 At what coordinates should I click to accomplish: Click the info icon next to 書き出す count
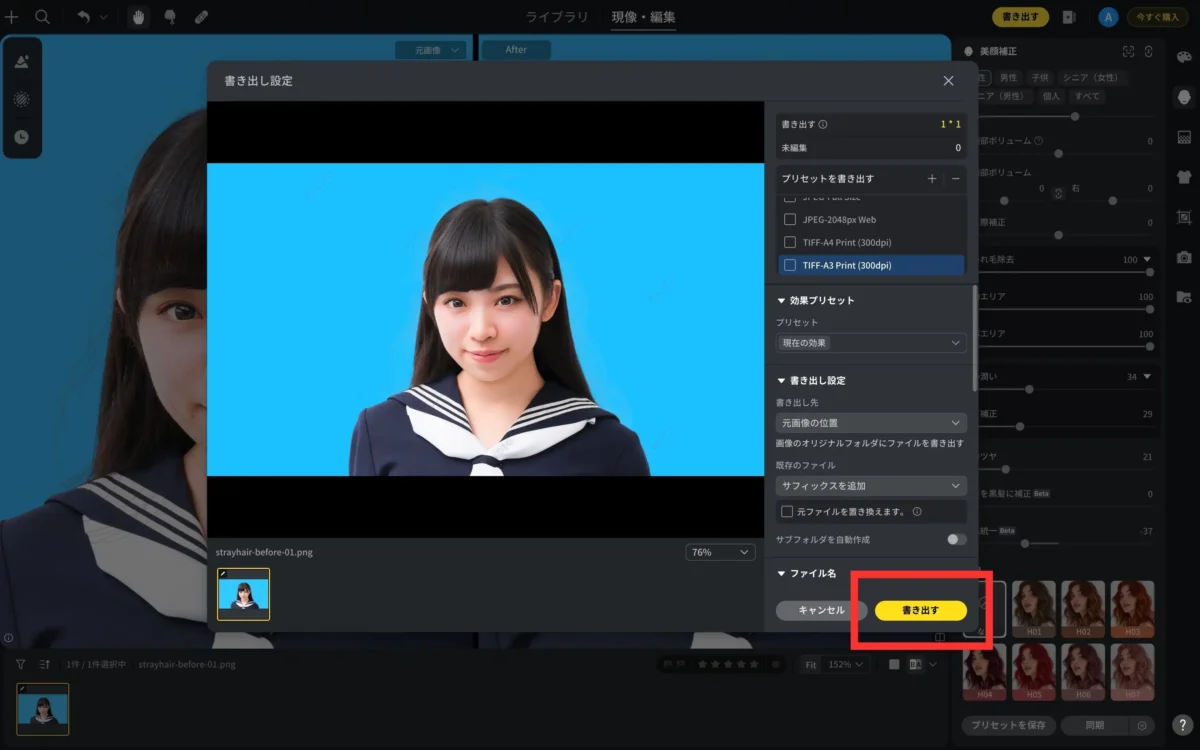tap(823, 125)
